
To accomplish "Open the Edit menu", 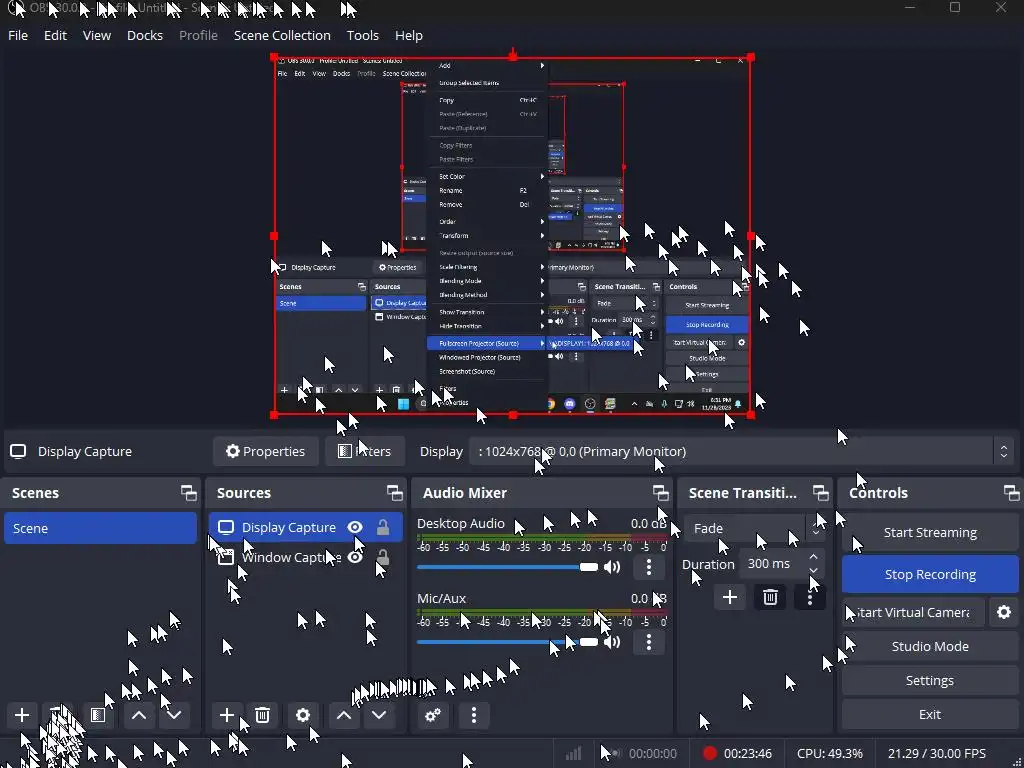I will tap(55, 35).
